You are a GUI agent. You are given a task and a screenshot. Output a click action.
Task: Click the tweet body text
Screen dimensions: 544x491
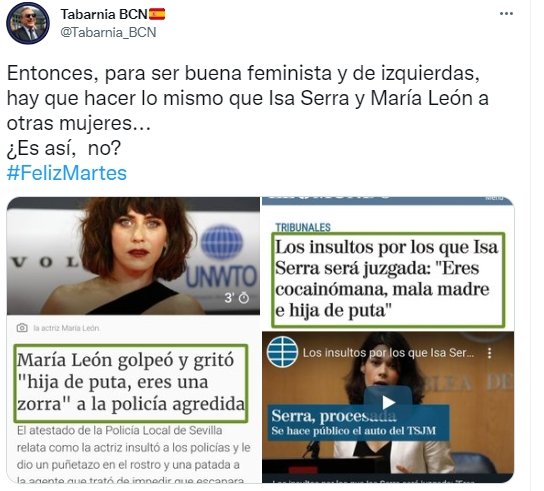(x=248, y=110)
